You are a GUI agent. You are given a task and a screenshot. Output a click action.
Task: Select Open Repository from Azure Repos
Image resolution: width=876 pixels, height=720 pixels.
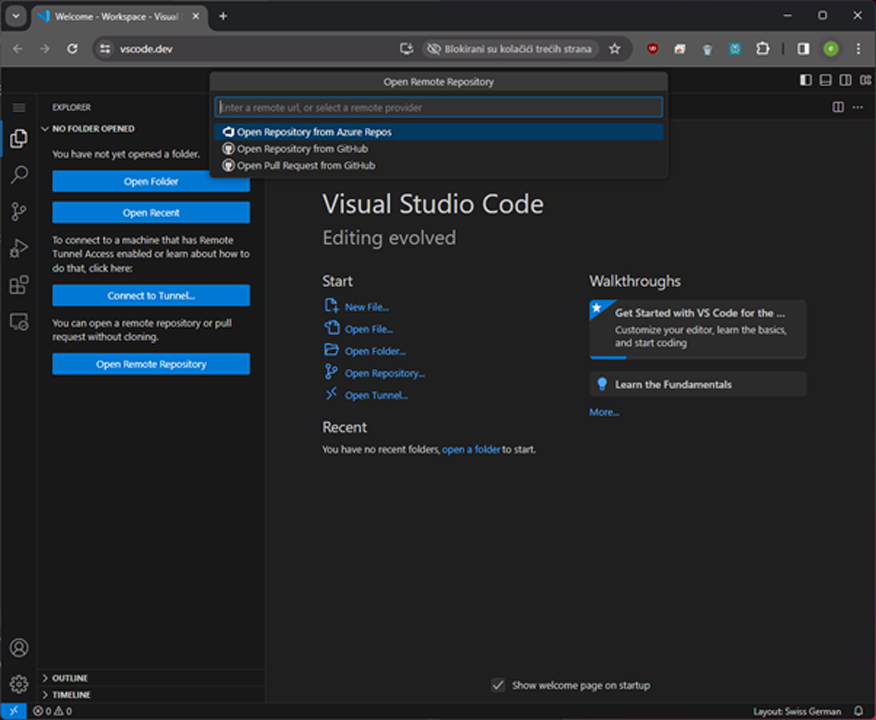pyautogui.click(x=439, y=132)
